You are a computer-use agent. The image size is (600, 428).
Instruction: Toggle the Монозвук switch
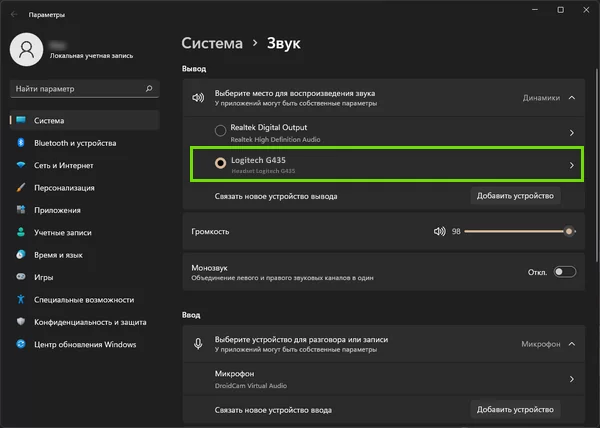tap(564, 271)
